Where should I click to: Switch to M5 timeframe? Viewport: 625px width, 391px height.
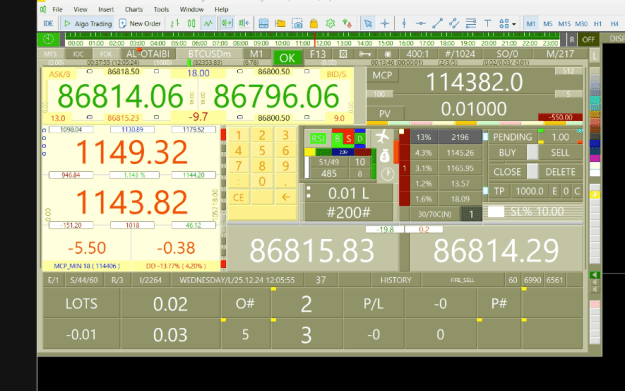pos(548,24)
